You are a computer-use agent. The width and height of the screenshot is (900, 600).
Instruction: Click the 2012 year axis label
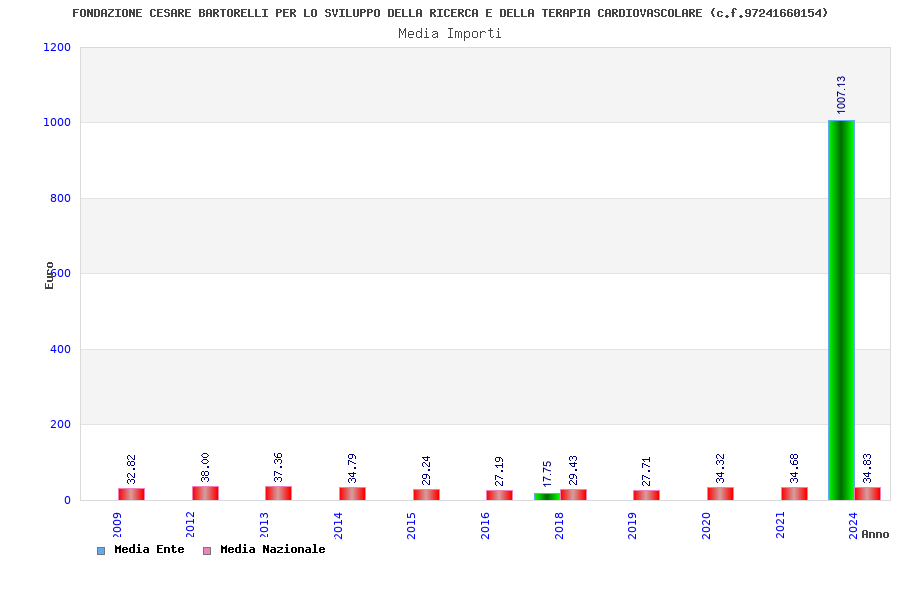pyautogui.click(x=191, y=525)
